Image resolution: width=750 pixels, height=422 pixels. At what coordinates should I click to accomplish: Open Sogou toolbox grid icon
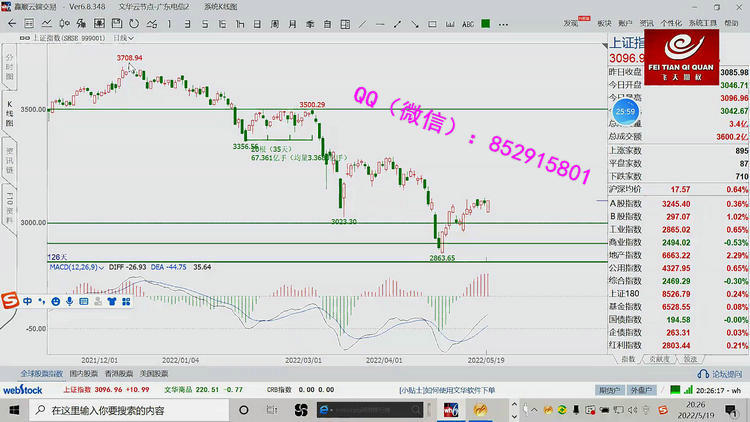click(x=125, y=300)
